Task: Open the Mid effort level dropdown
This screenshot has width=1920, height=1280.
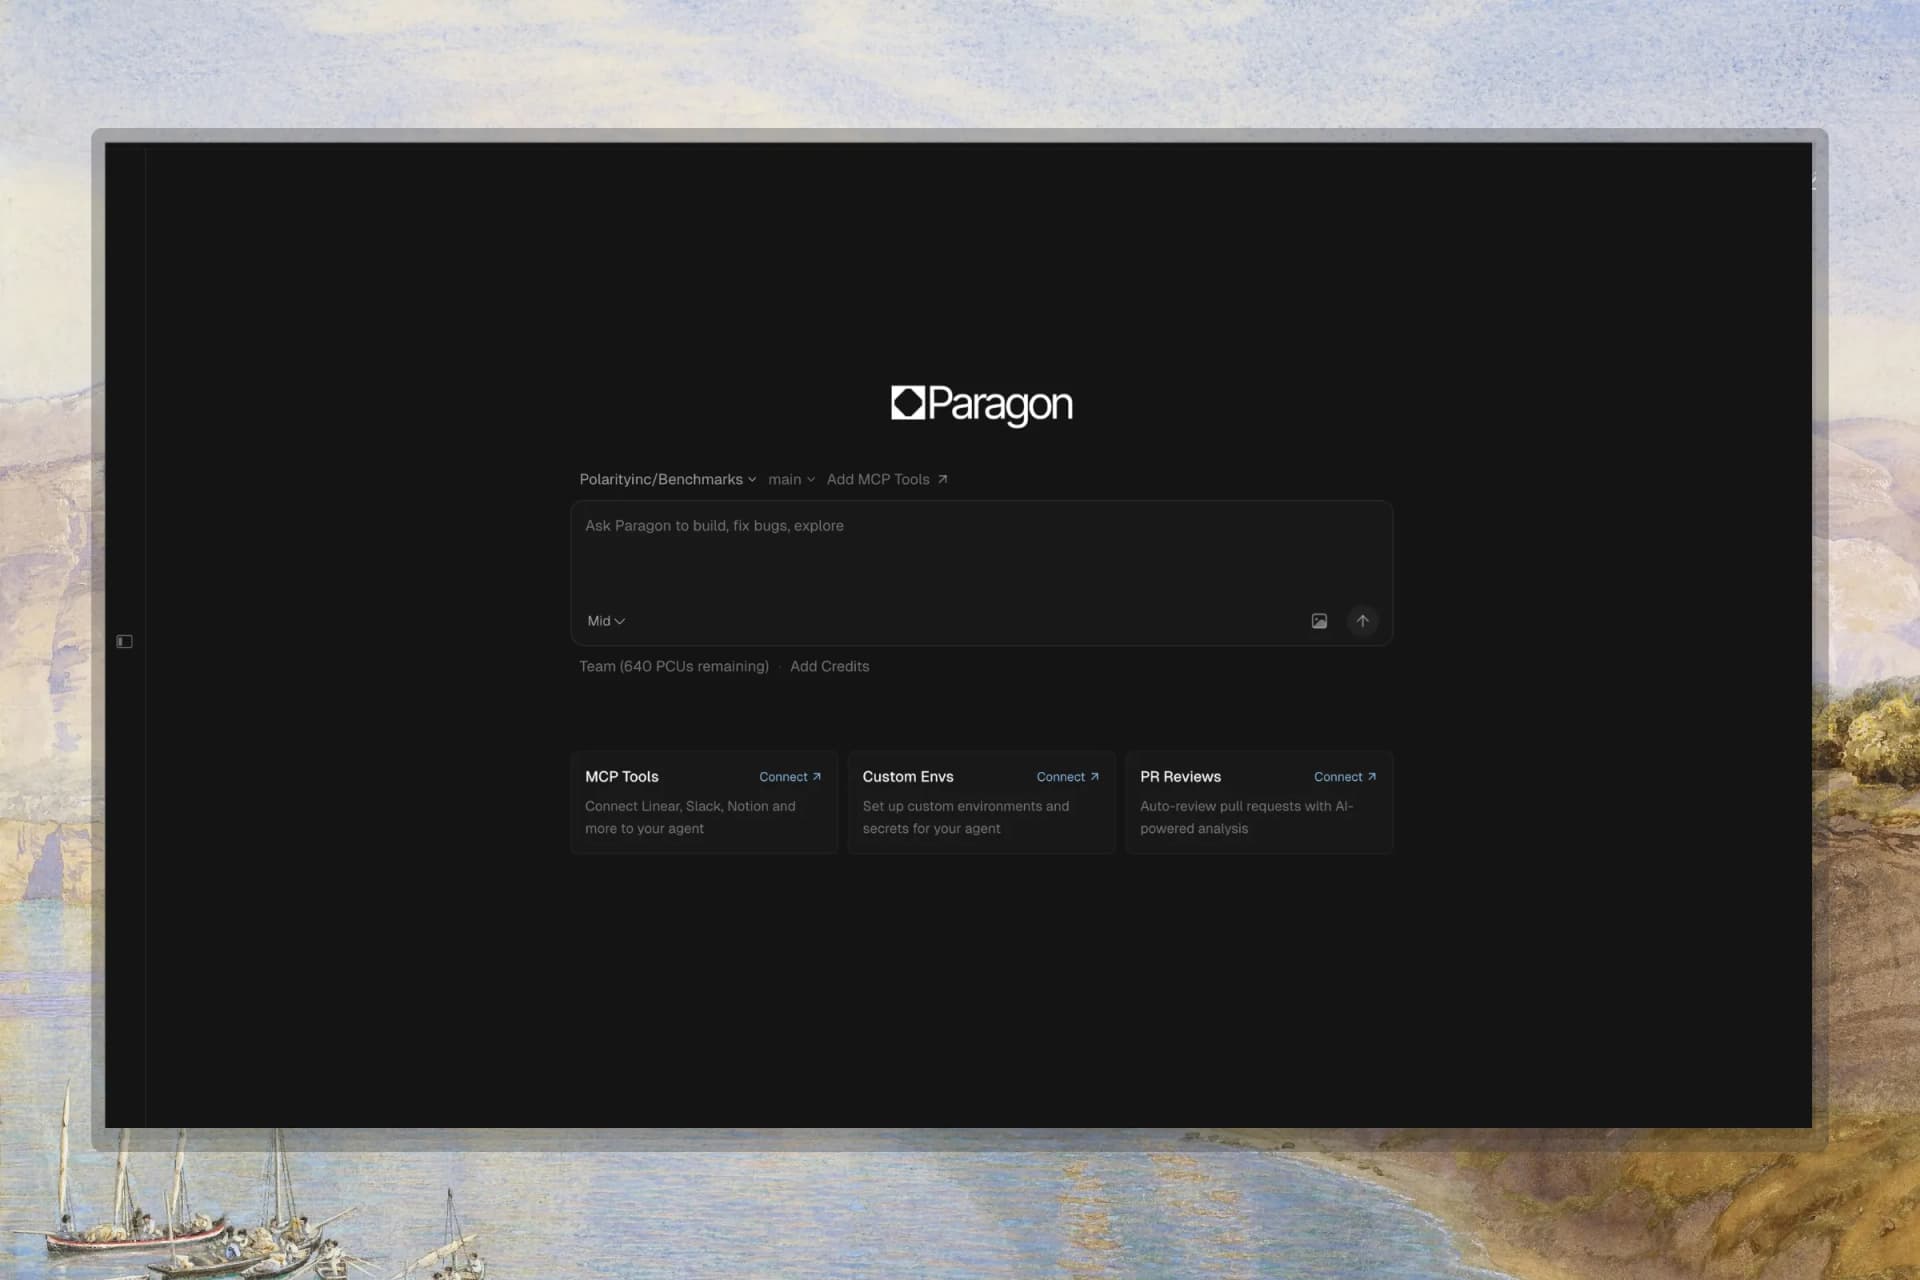Action: pos(604,620)
